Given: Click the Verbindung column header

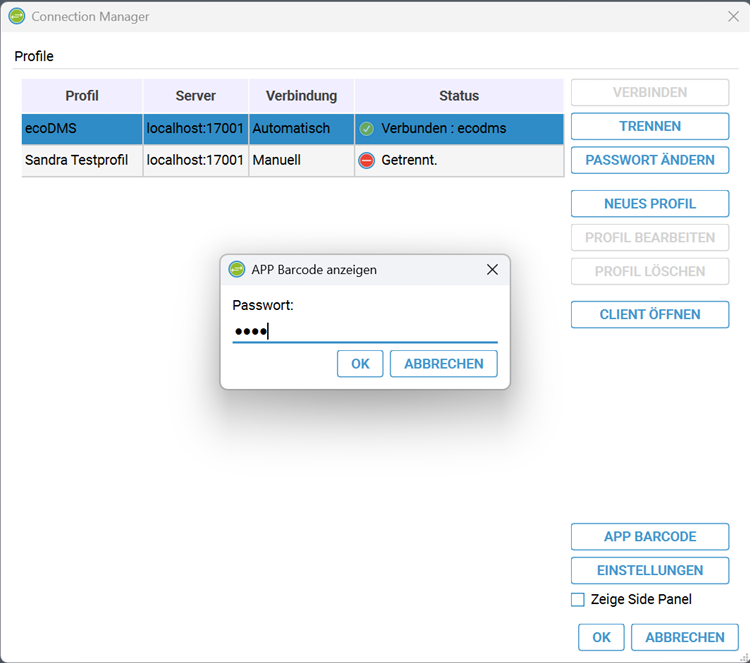Looking at the screenshot, I should coord(301,96).
